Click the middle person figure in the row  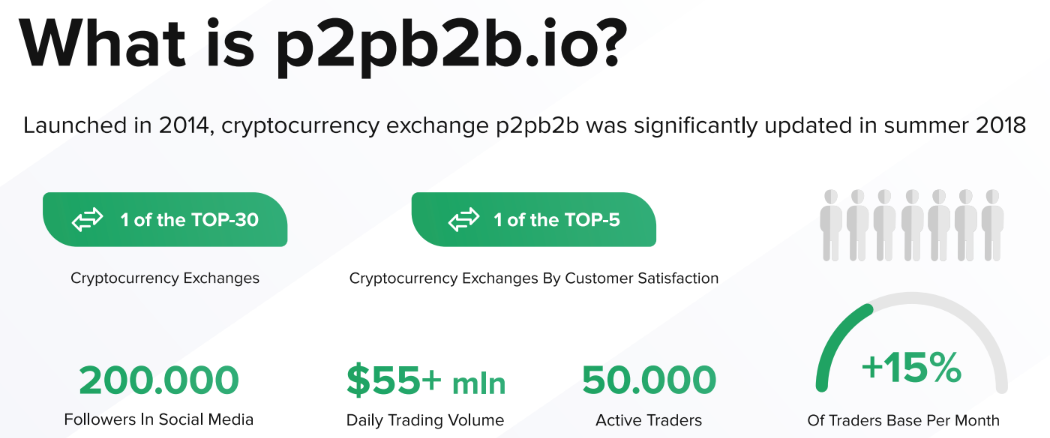click(912, 225)
